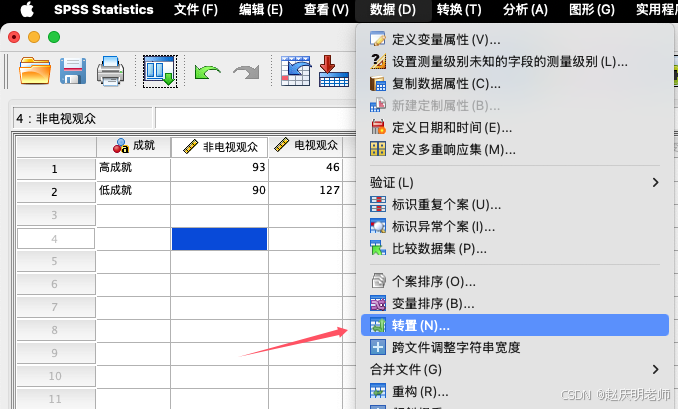Click the cell reference box 4 : 非电视观众

click(x=82, y=118)
